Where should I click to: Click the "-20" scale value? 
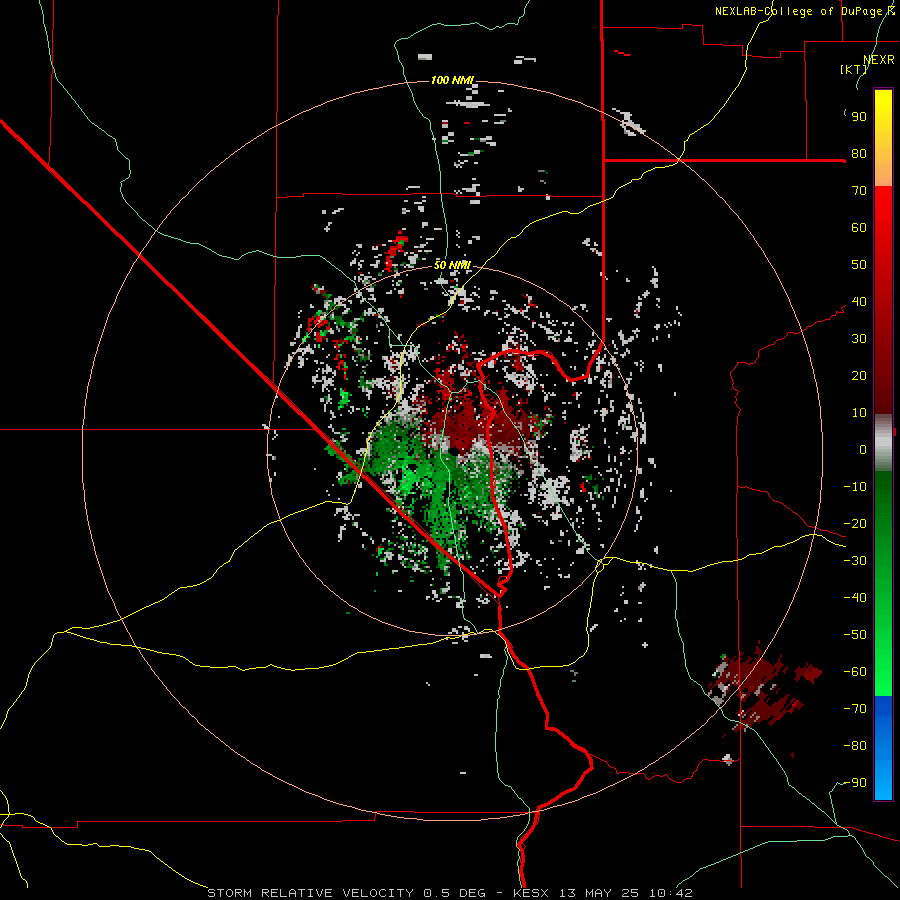855,524
